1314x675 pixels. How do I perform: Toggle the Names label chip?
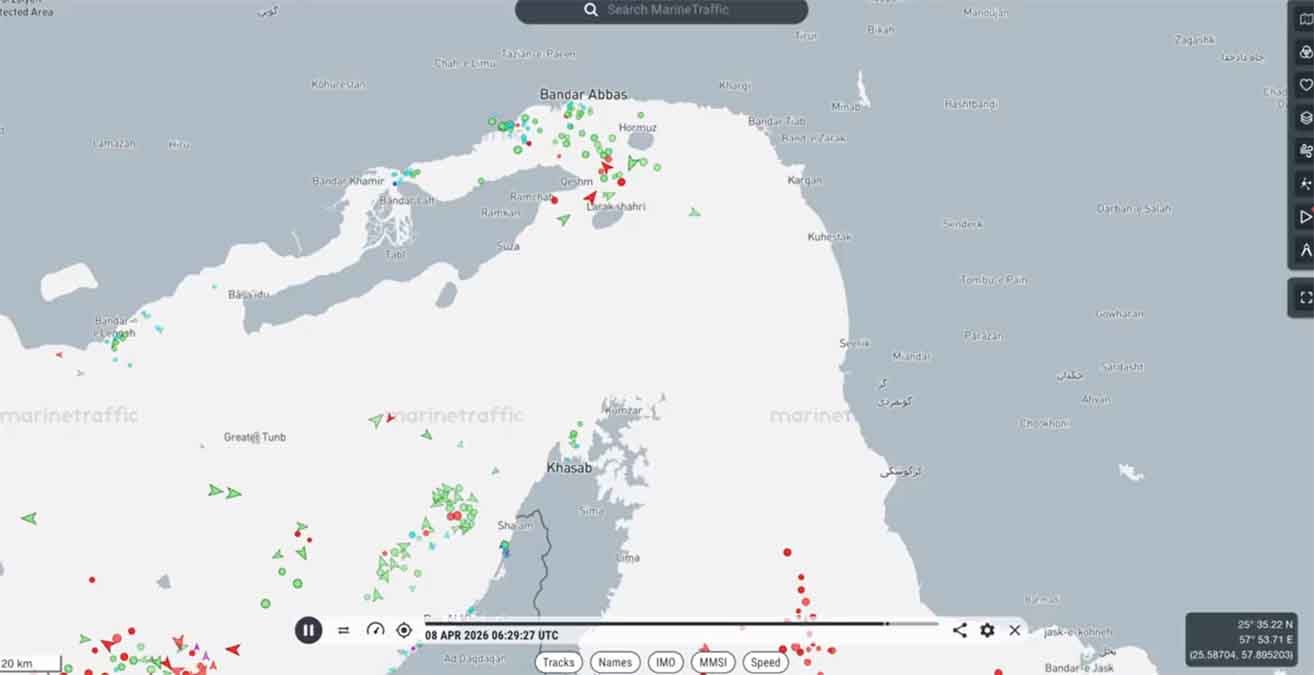615,662
